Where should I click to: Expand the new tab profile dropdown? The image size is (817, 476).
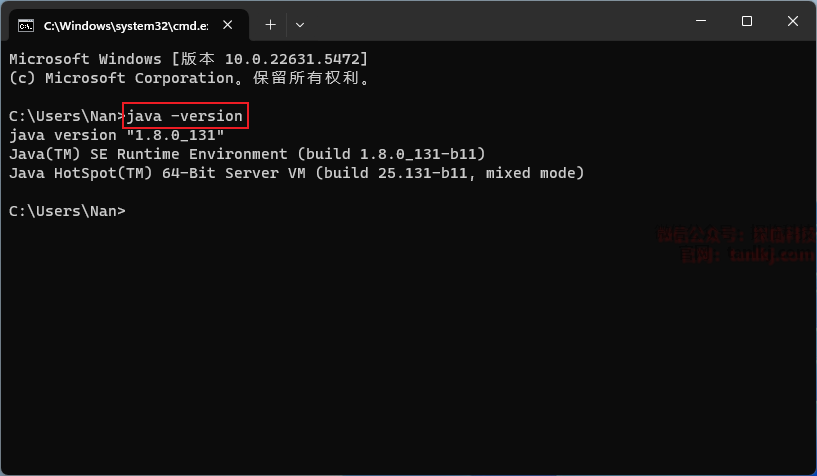(300, 23)
